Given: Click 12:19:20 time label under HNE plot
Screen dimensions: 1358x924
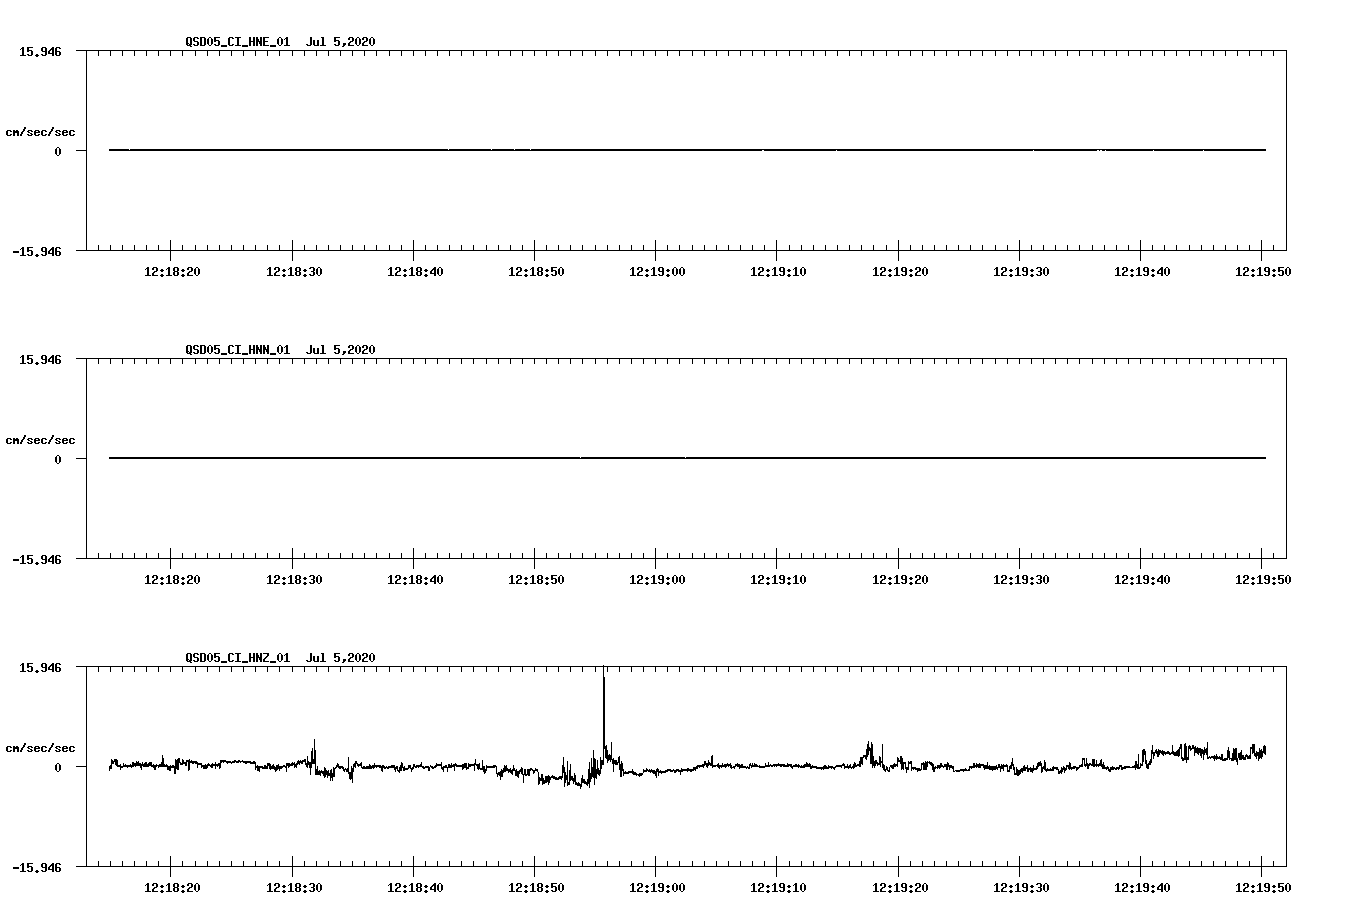Looking at the screenshot, I should [899, 271].
